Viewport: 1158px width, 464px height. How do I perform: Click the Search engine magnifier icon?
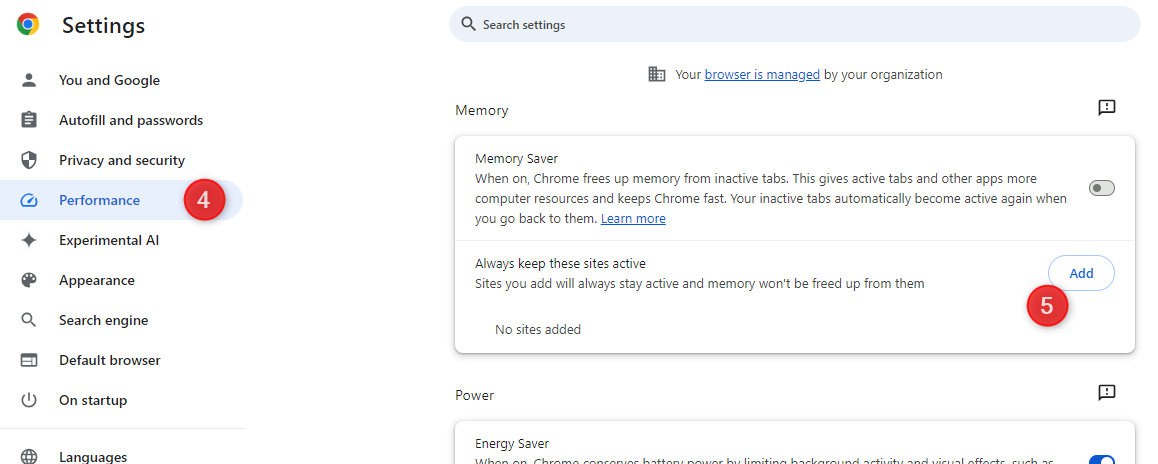pos(29,320)
